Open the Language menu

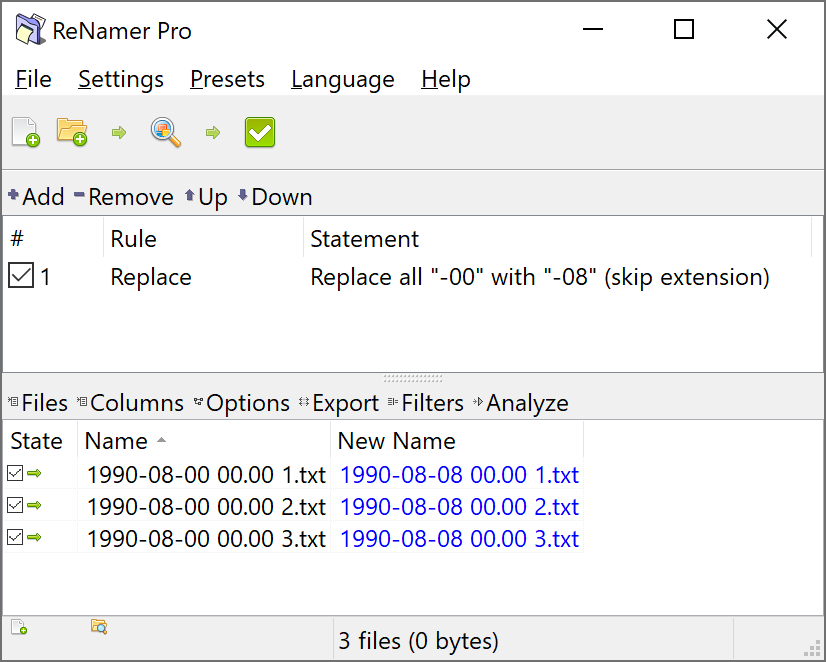point(342,80)
